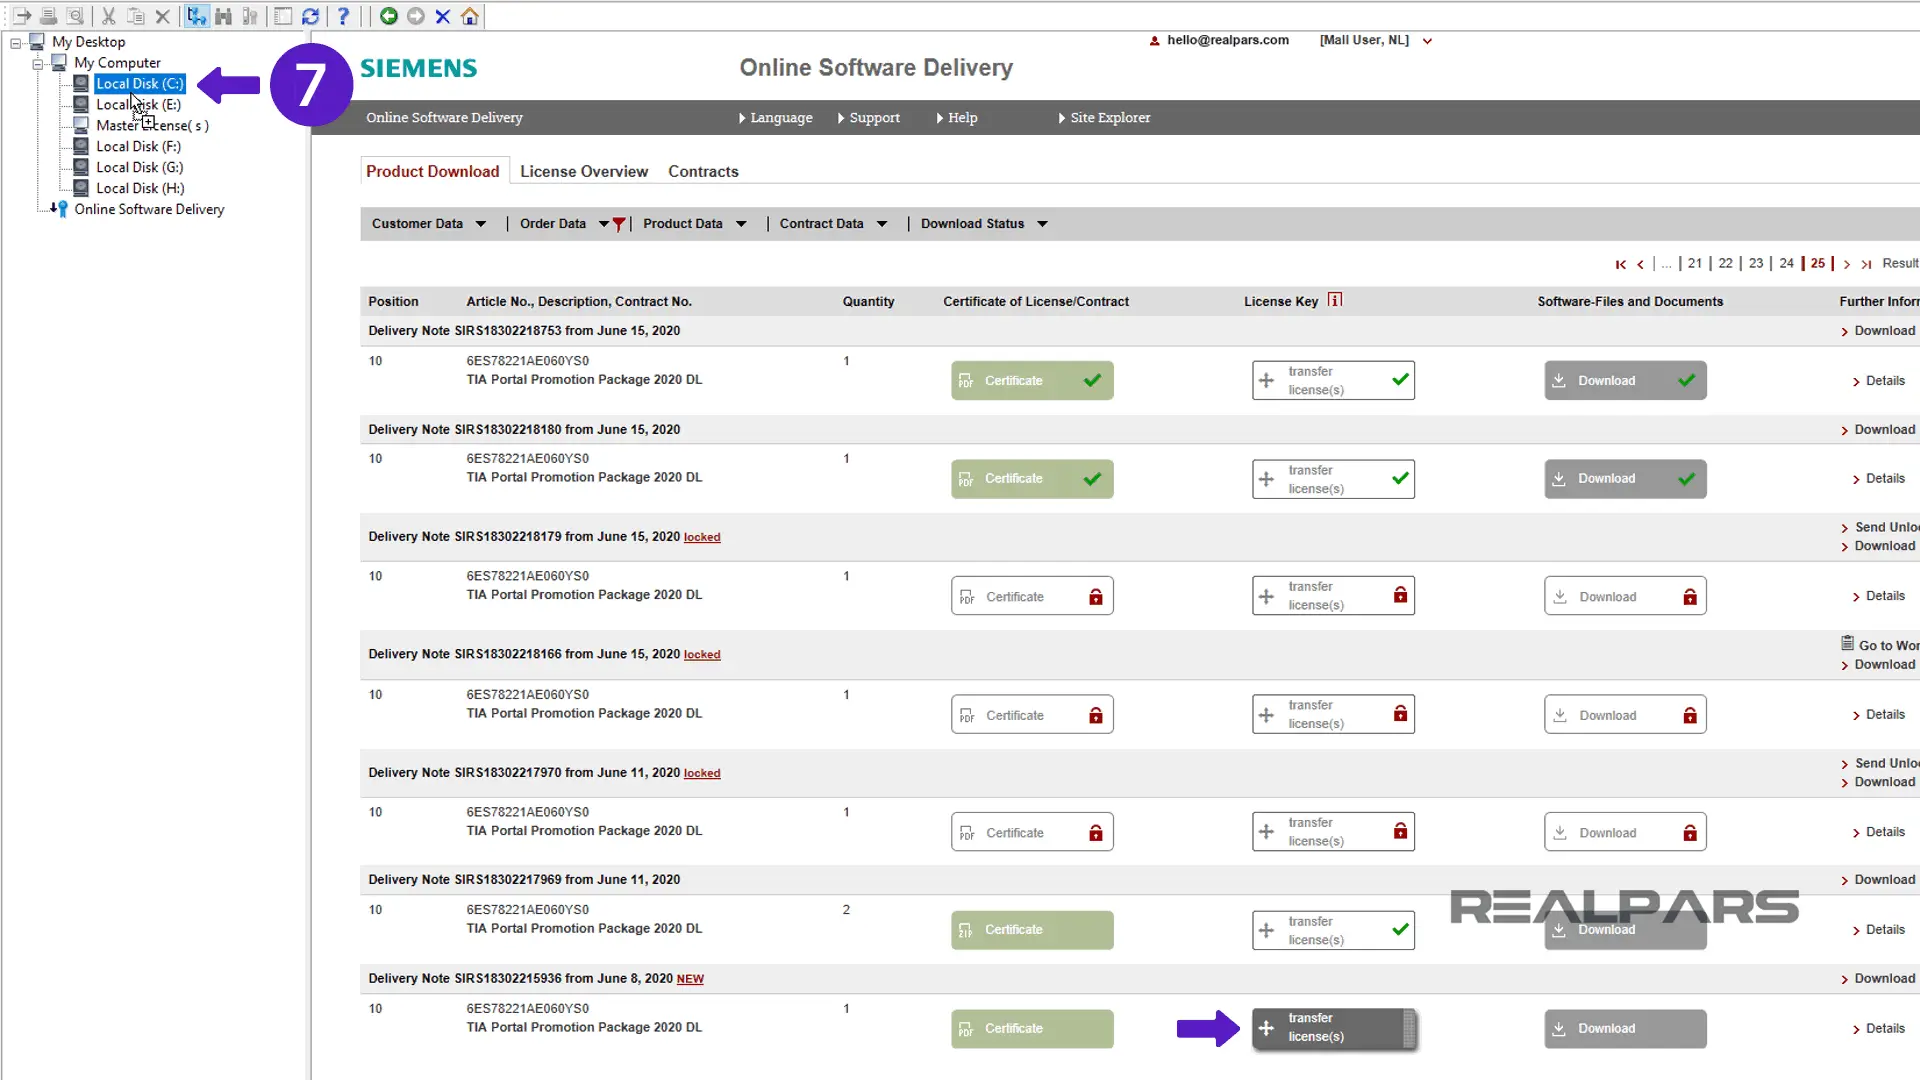Screen dimensions: 1920x1080
Task: Go to results page 21
Action: [1695, 264]
